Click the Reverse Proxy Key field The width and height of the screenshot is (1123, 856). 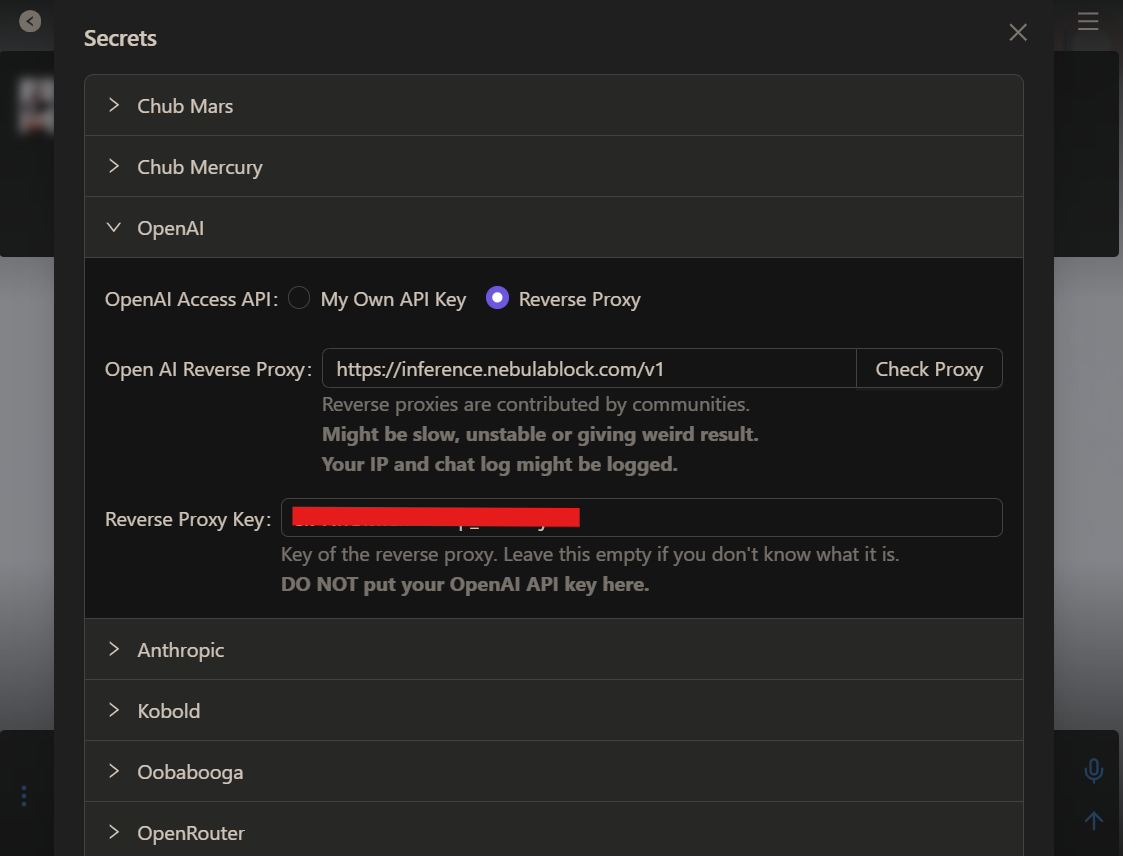coord(790,518)
